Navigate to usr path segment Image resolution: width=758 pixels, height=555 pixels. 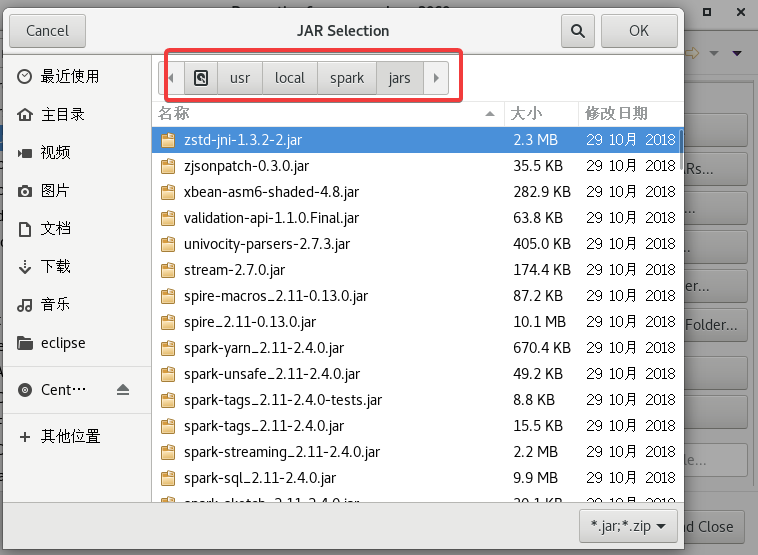[240, 78]
